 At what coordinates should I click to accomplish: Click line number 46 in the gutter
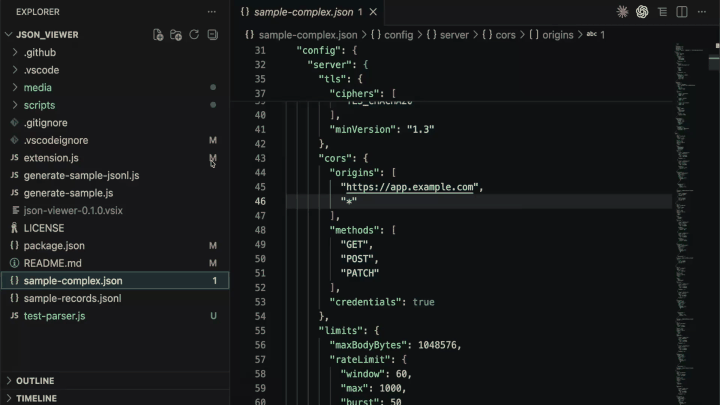point(260,202)
